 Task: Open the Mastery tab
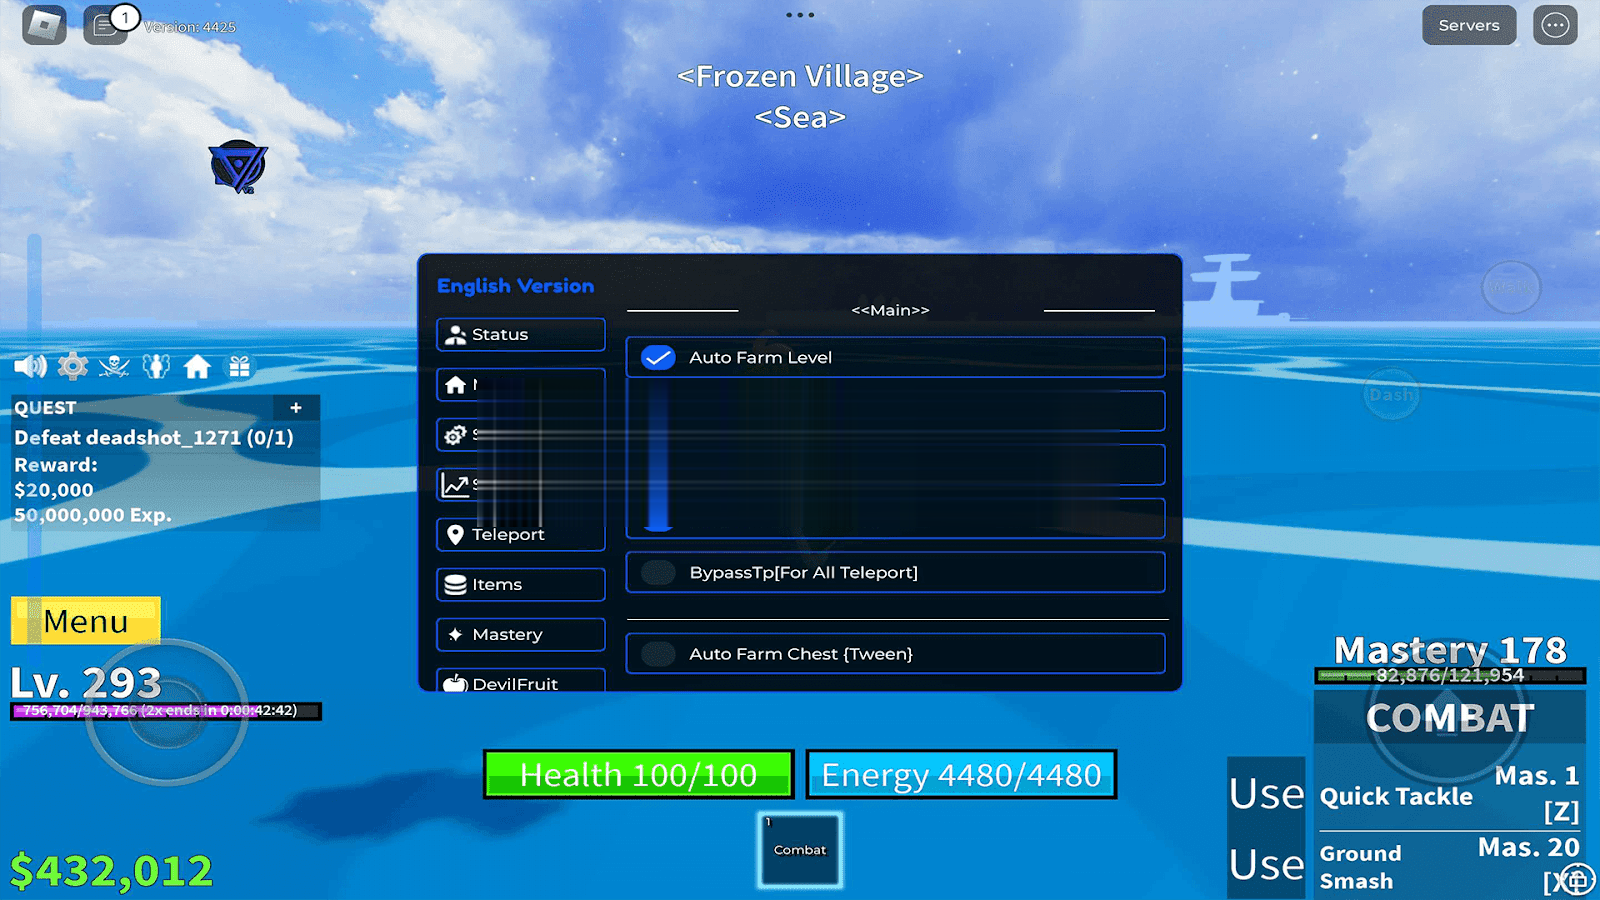tap(520, 634)
